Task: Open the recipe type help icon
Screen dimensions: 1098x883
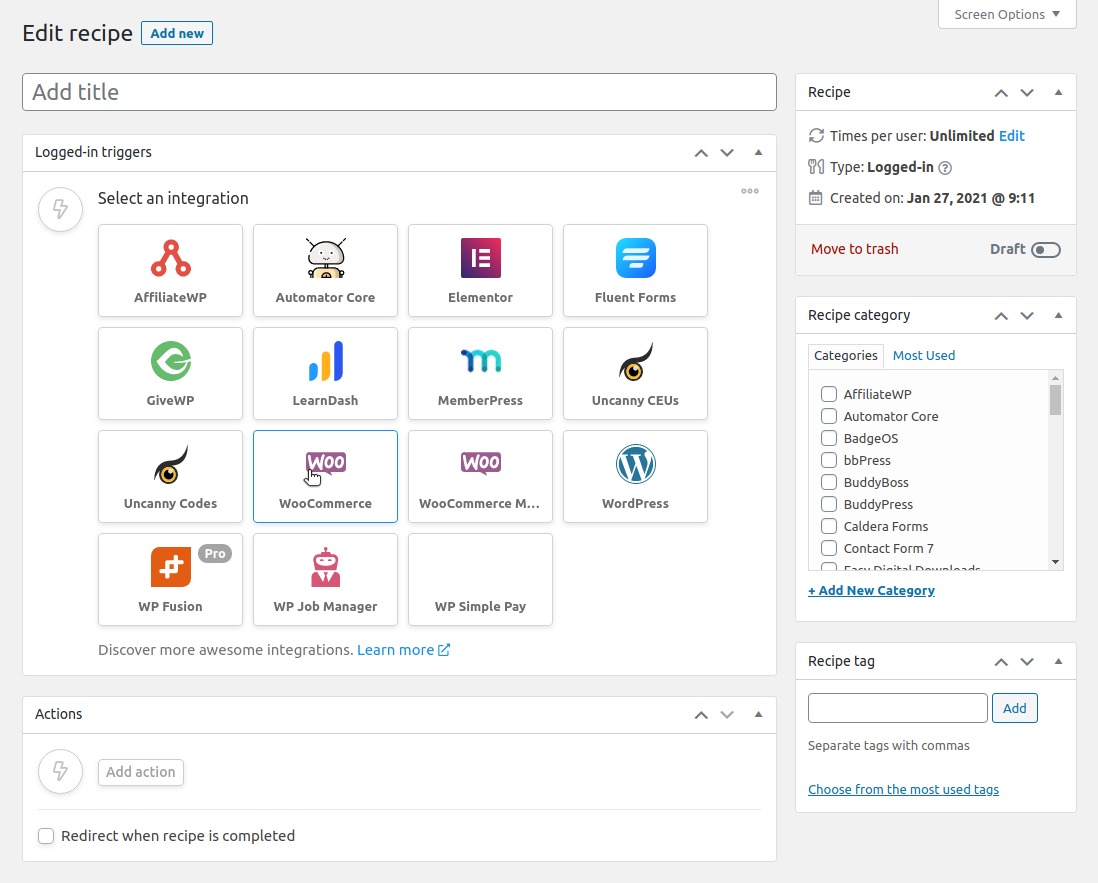Action: pos(945,167)
